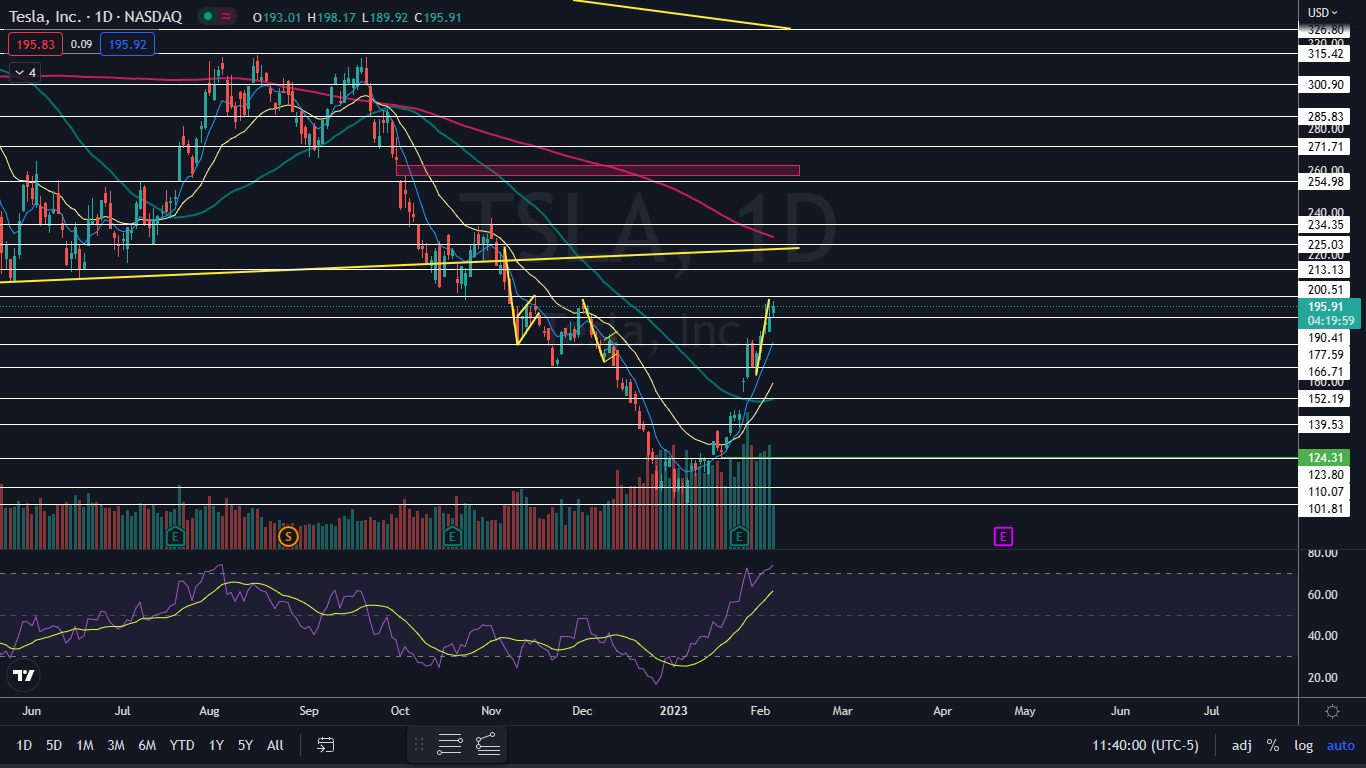Click the 177.59 price axis label
This screenshot has width=1366, height=768.
(x=1325, y=355)
